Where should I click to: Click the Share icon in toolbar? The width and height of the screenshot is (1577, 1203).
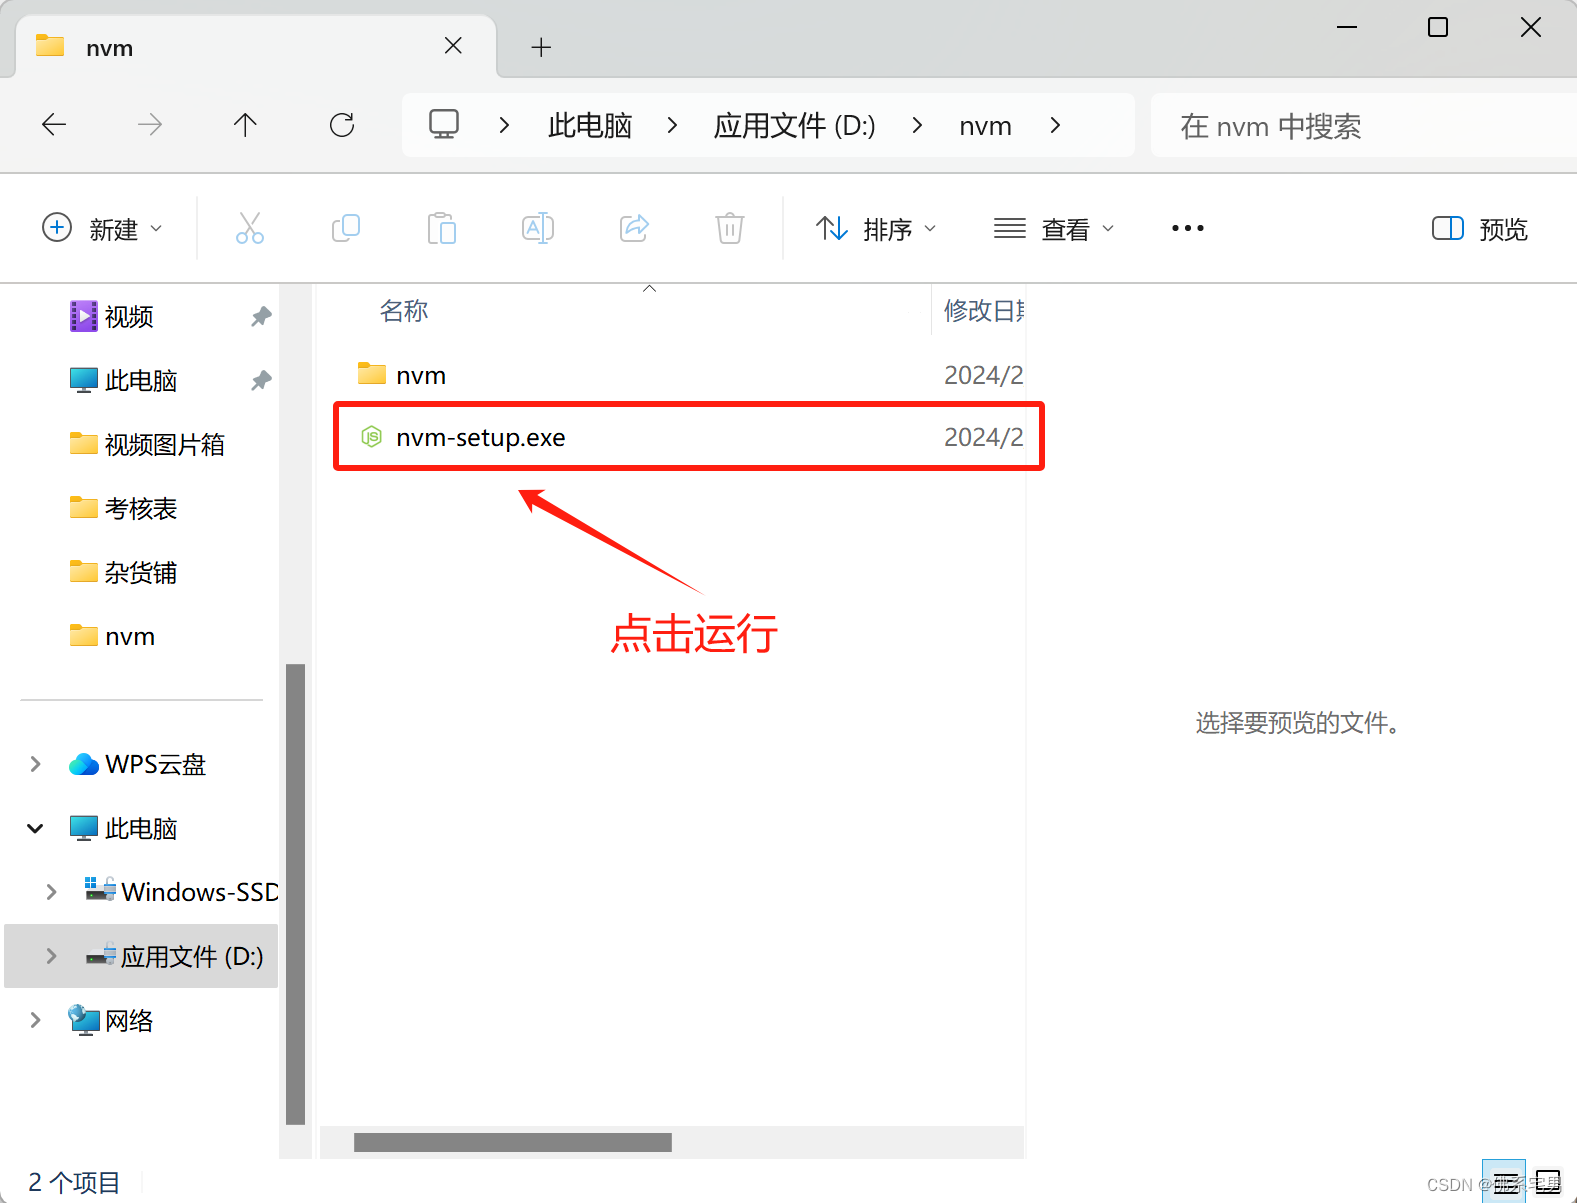pyautogui.click(x=634, y=228)
